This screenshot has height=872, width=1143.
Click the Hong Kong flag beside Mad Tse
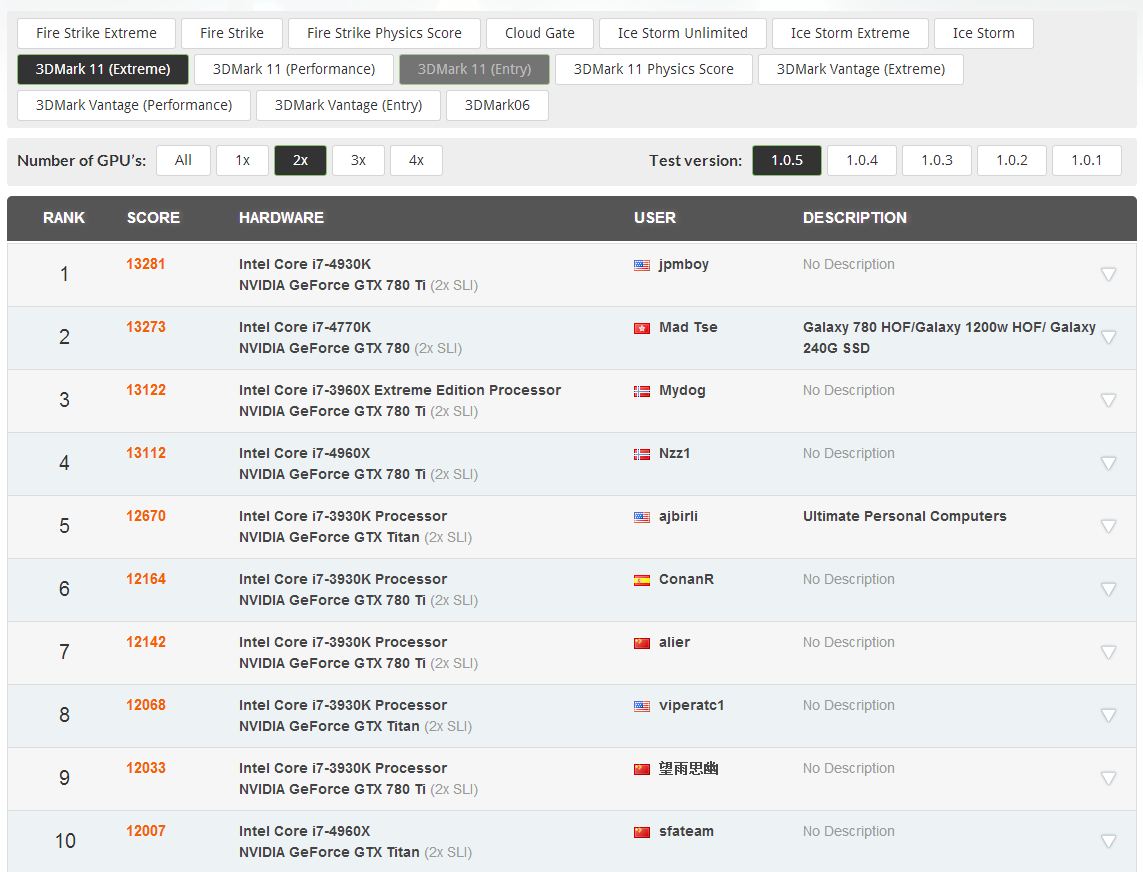coord(641,328)
